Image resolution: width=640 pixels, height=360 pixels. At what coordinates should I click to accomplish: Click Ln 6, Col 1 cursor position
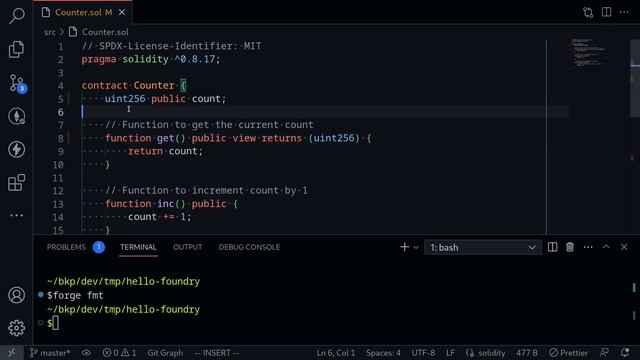[336, 353]
